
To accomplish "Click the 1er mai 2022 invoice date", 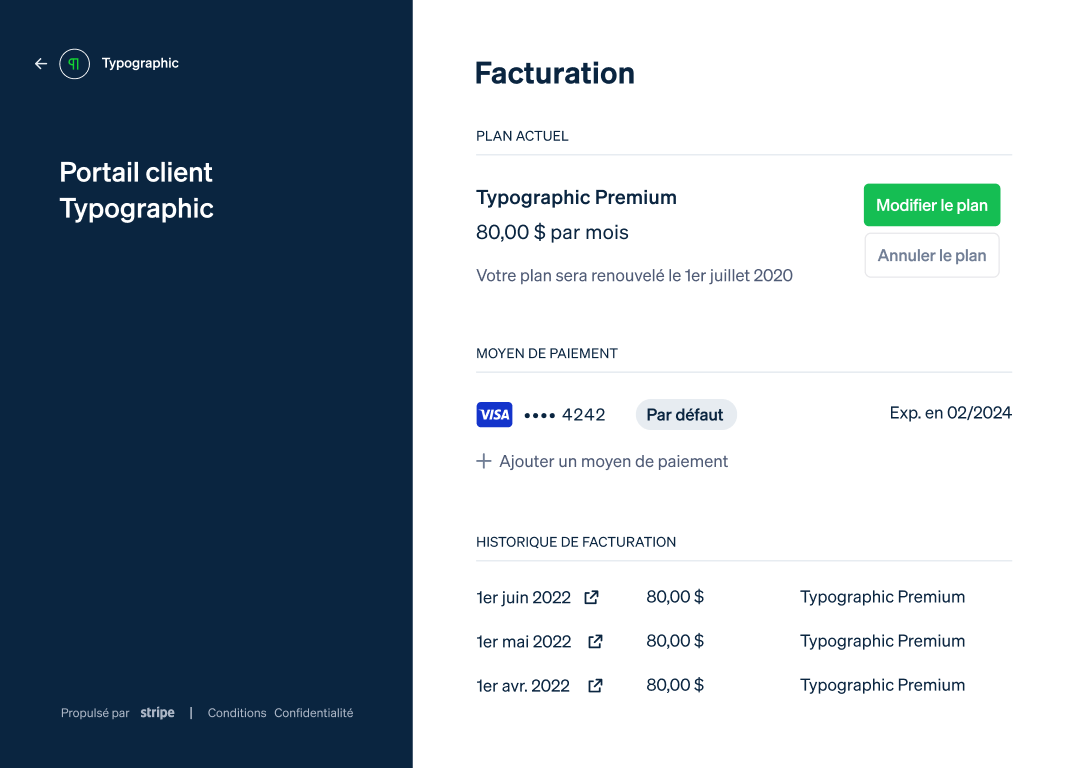I will coord(523,642).
